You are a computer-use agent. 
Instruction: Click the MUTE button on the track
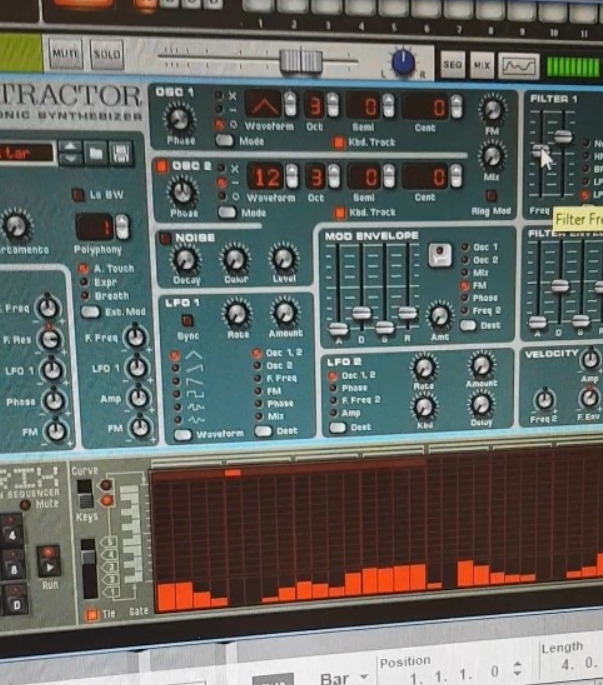pos(65,54)
